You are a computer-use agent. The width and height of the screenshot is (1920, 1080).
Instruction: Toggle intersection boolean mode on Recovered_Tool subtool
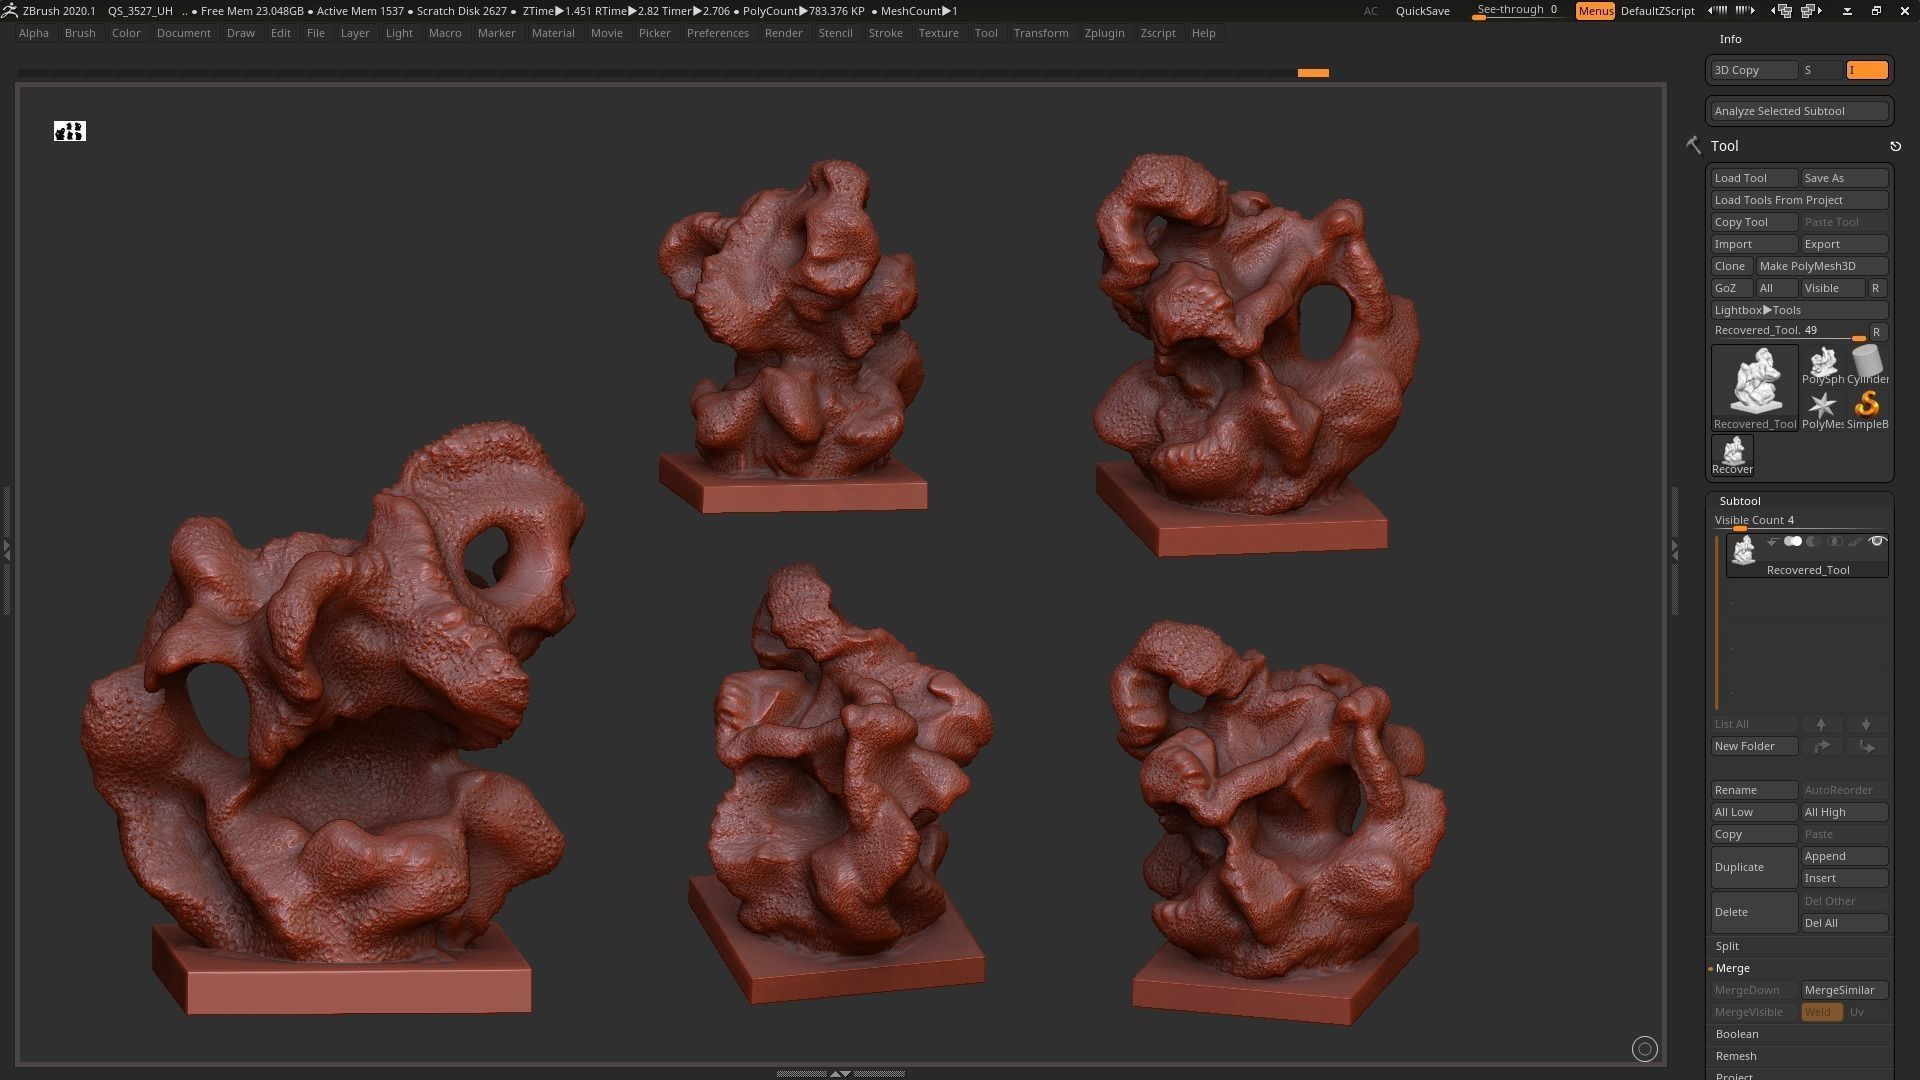(x=1834, y=541)
